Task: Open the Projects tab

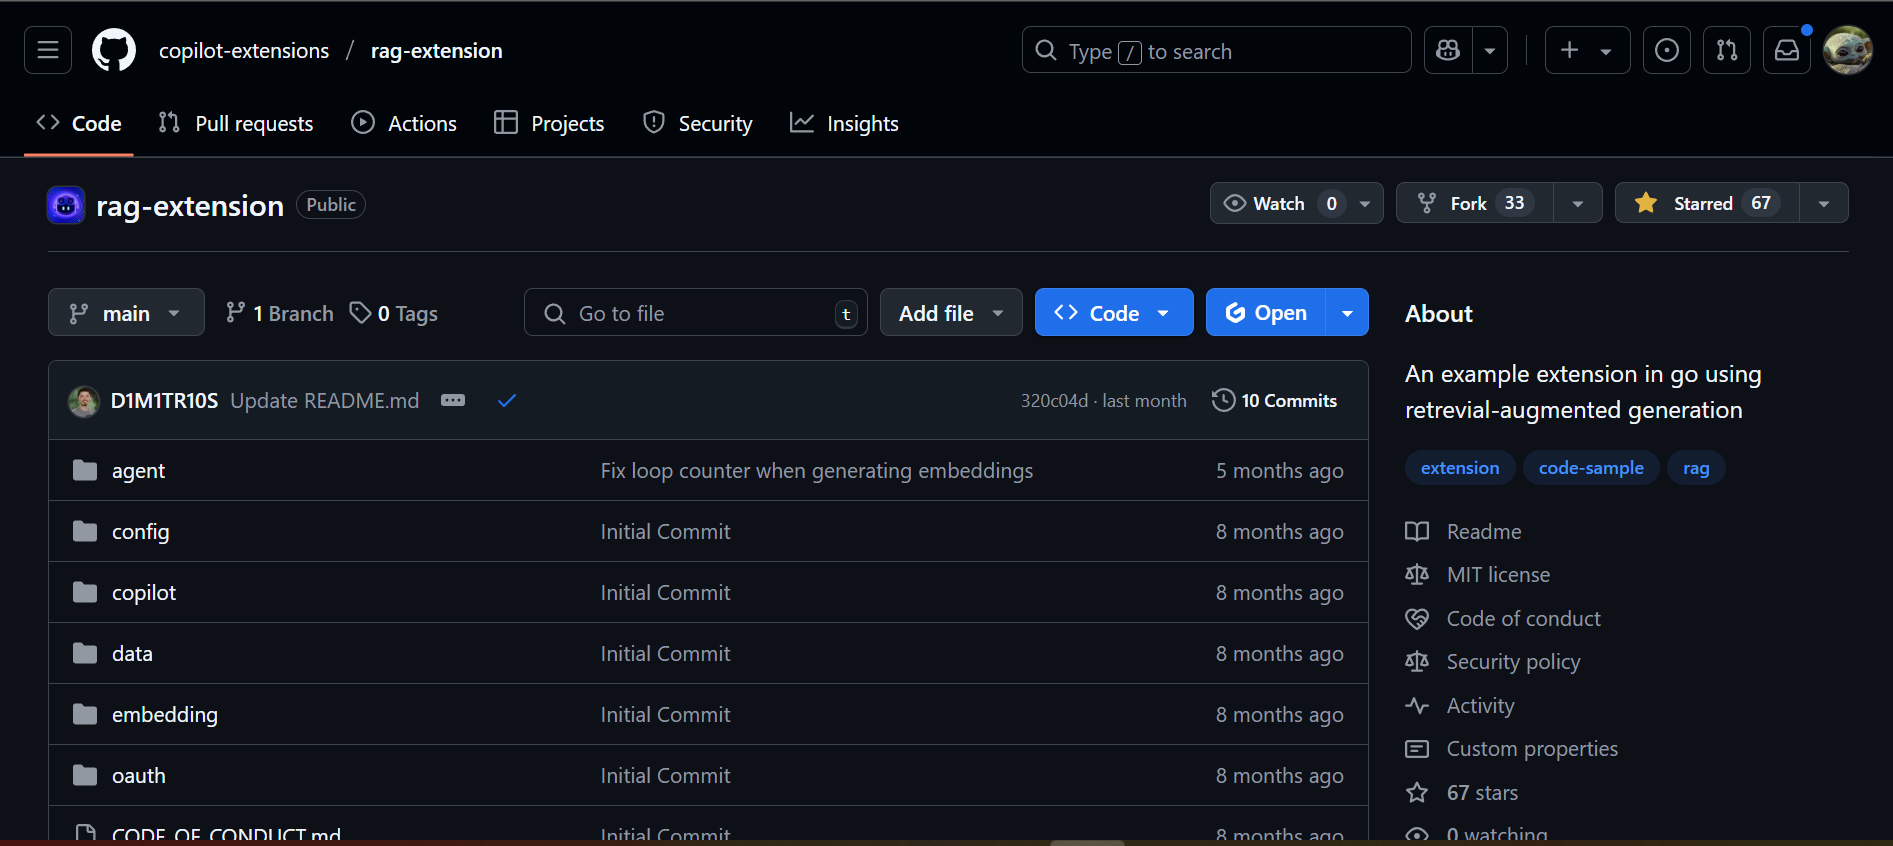Action: click(549, 124)
